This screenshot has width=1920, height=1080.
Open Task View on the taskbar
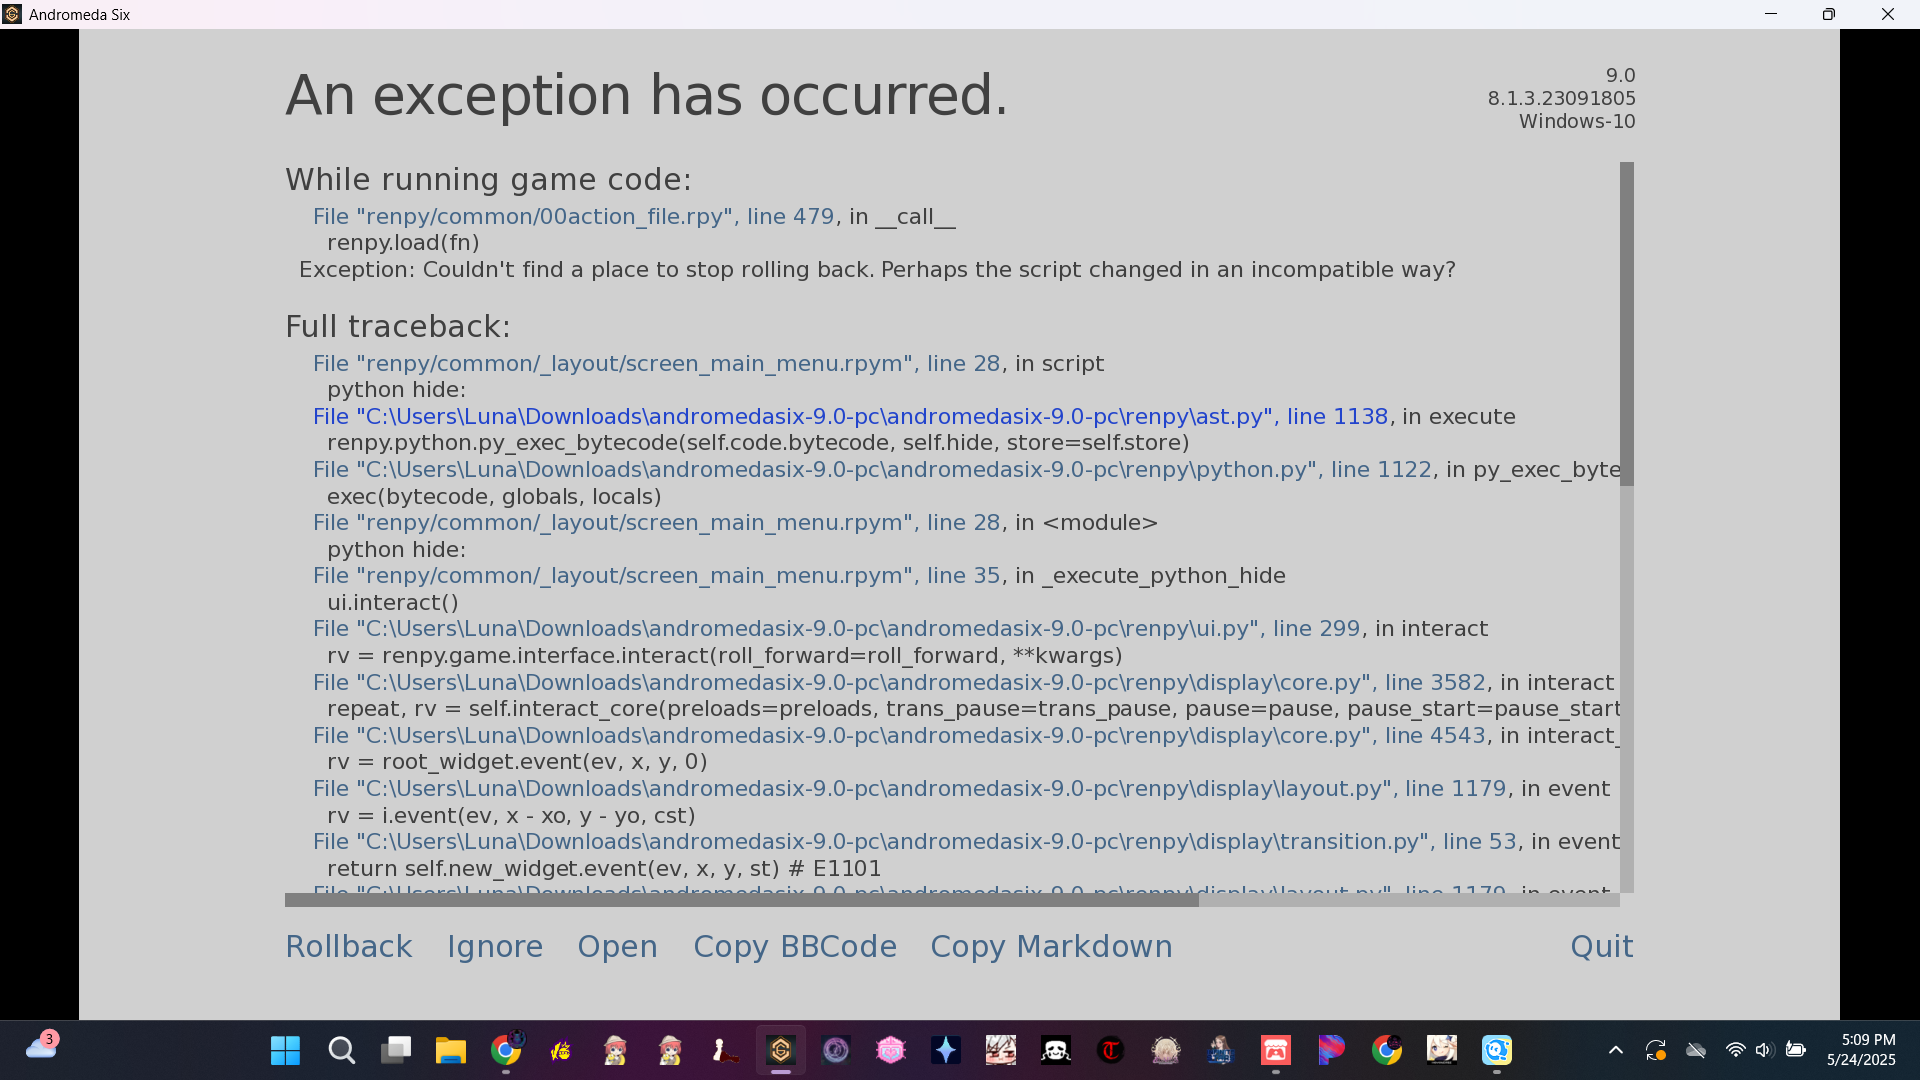(x=396, y=1050)
